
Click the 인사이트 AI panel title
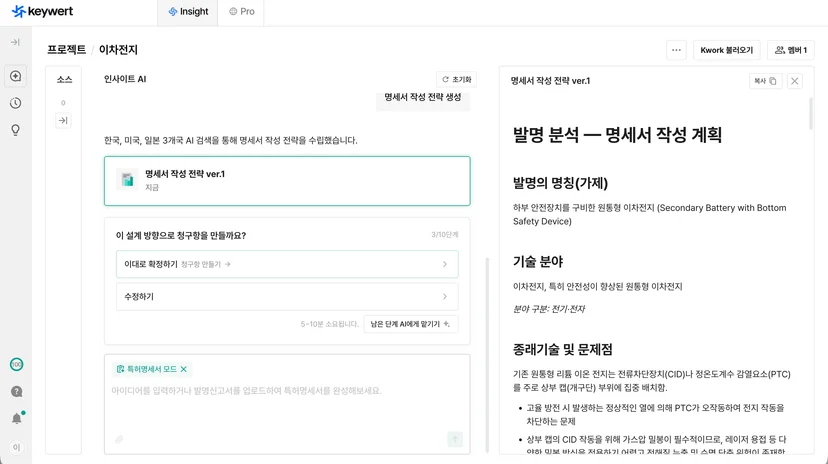point(125,79)
